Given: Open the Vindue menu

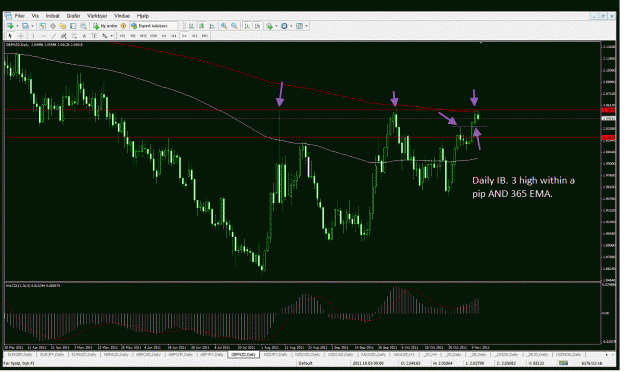Looking at the screenshot, I should pos(122,16).
